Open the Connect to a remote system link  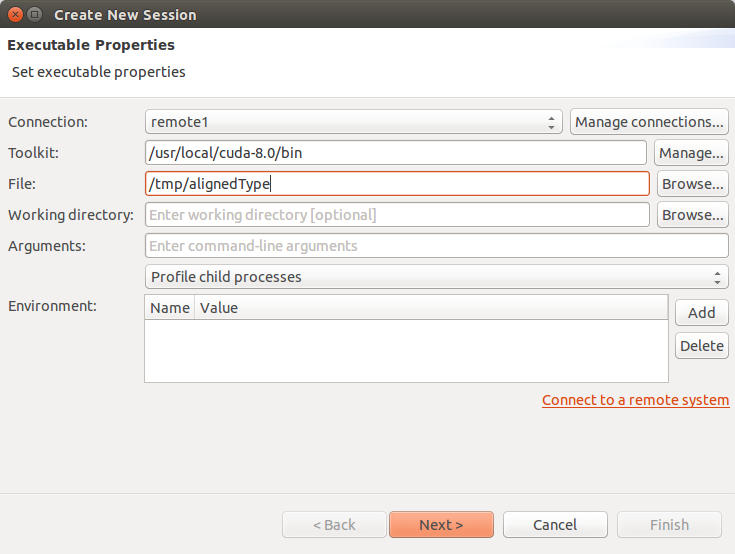tap(635, 400)
